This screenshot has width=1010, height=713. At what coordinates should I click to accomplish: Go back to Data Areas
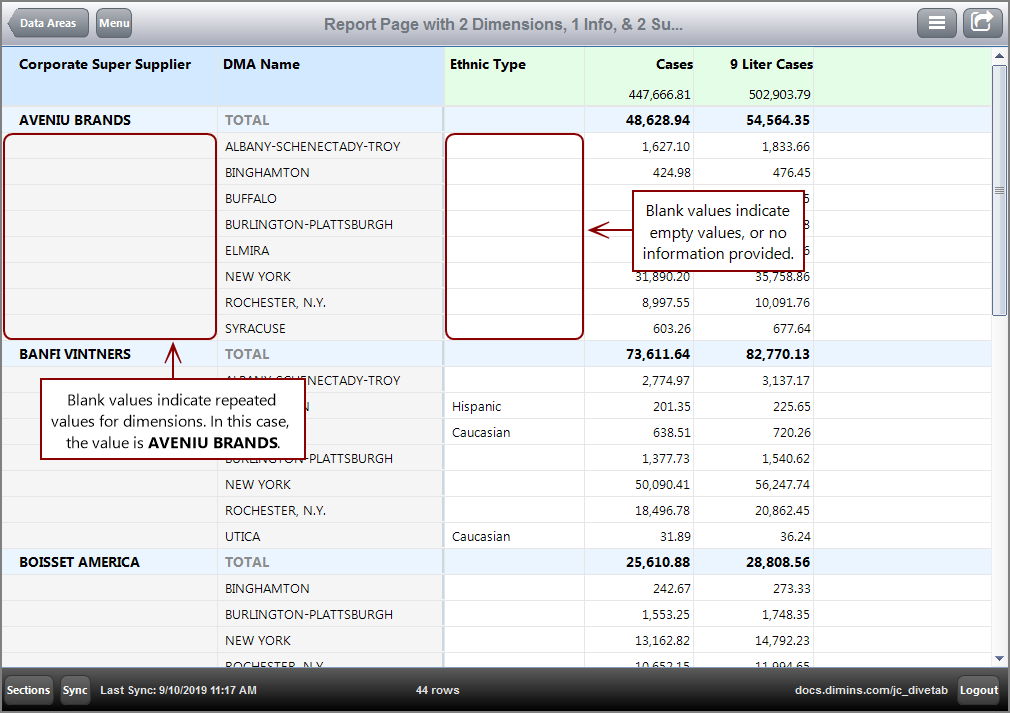click(48, 23)
